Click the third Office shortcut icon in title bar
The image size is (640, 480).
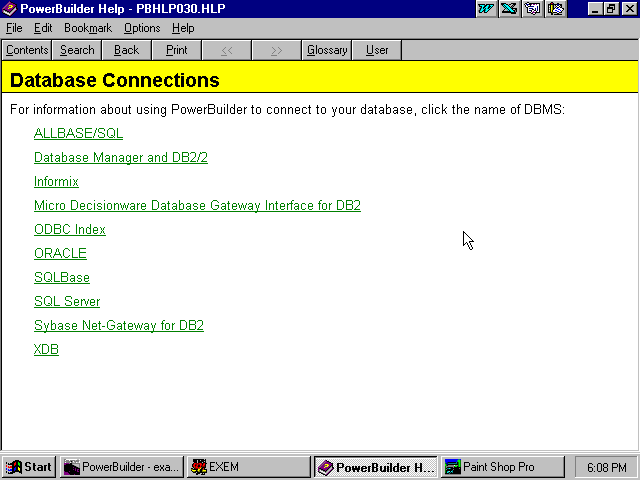[532, 9]
